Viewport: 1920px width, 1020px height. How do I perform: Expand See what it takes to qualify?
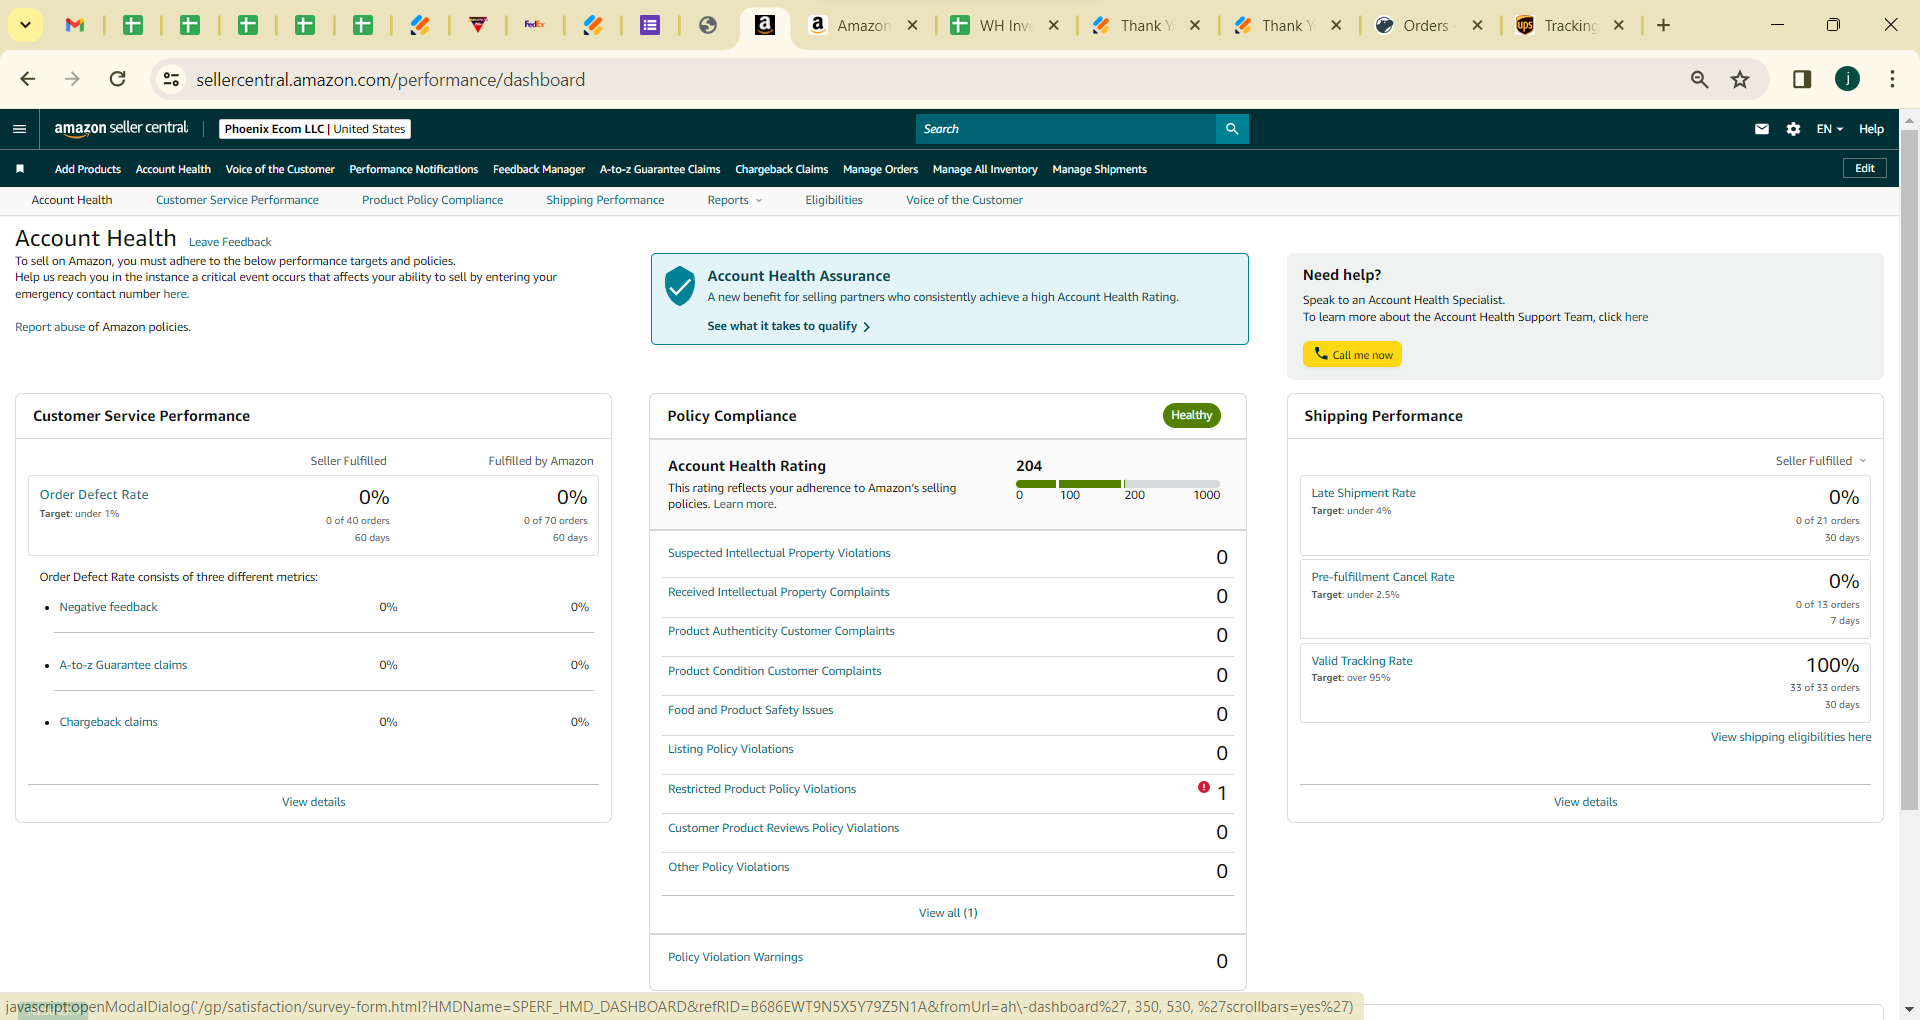point(788,326)
